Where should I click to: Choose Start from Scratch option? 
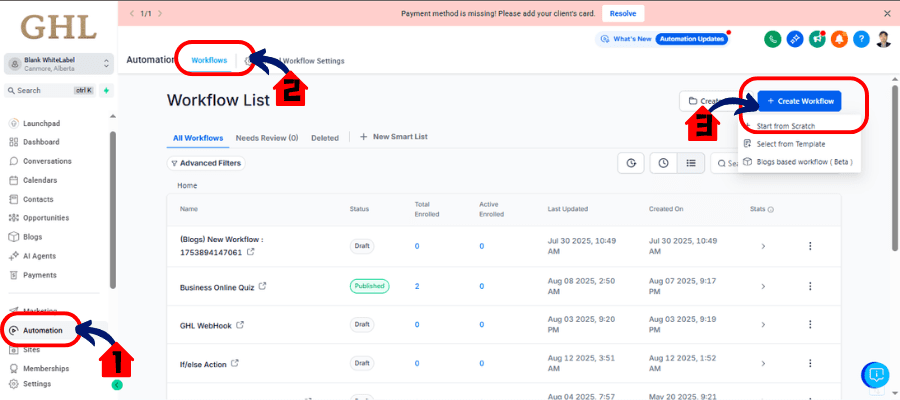pyautogui.click(x=785, y=126)
